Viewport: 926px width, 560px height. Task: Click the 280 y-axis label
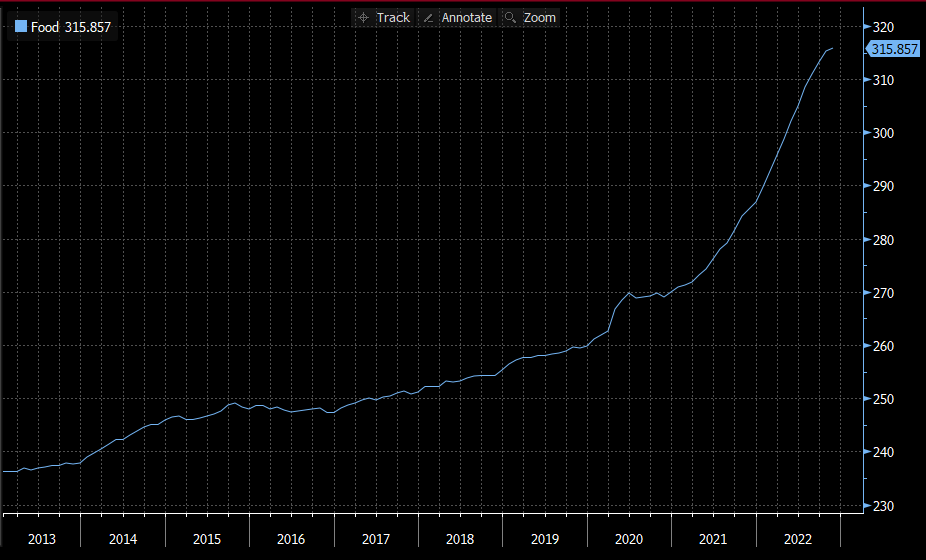point(883,240)
